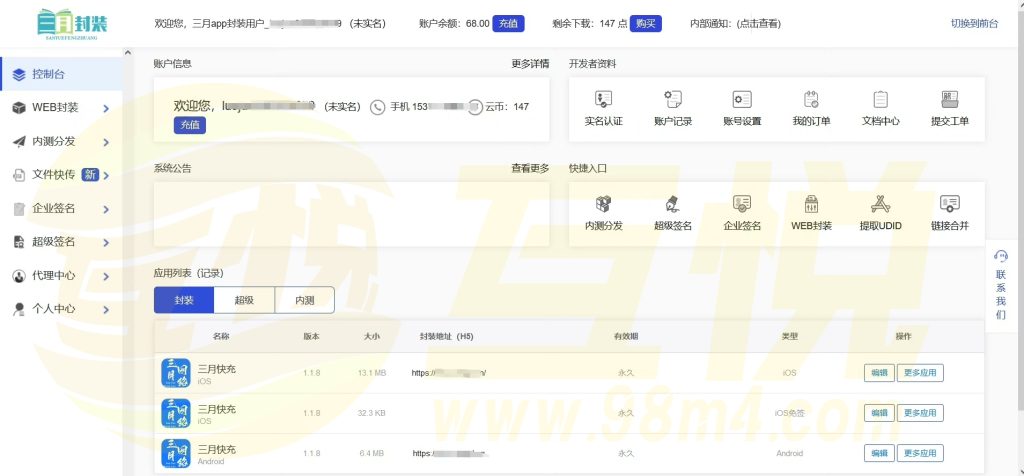Click the iOS免签 row 三月快充 app icon
The height and width of the screenshot is (476, 1024).
[x=176, y=413]
